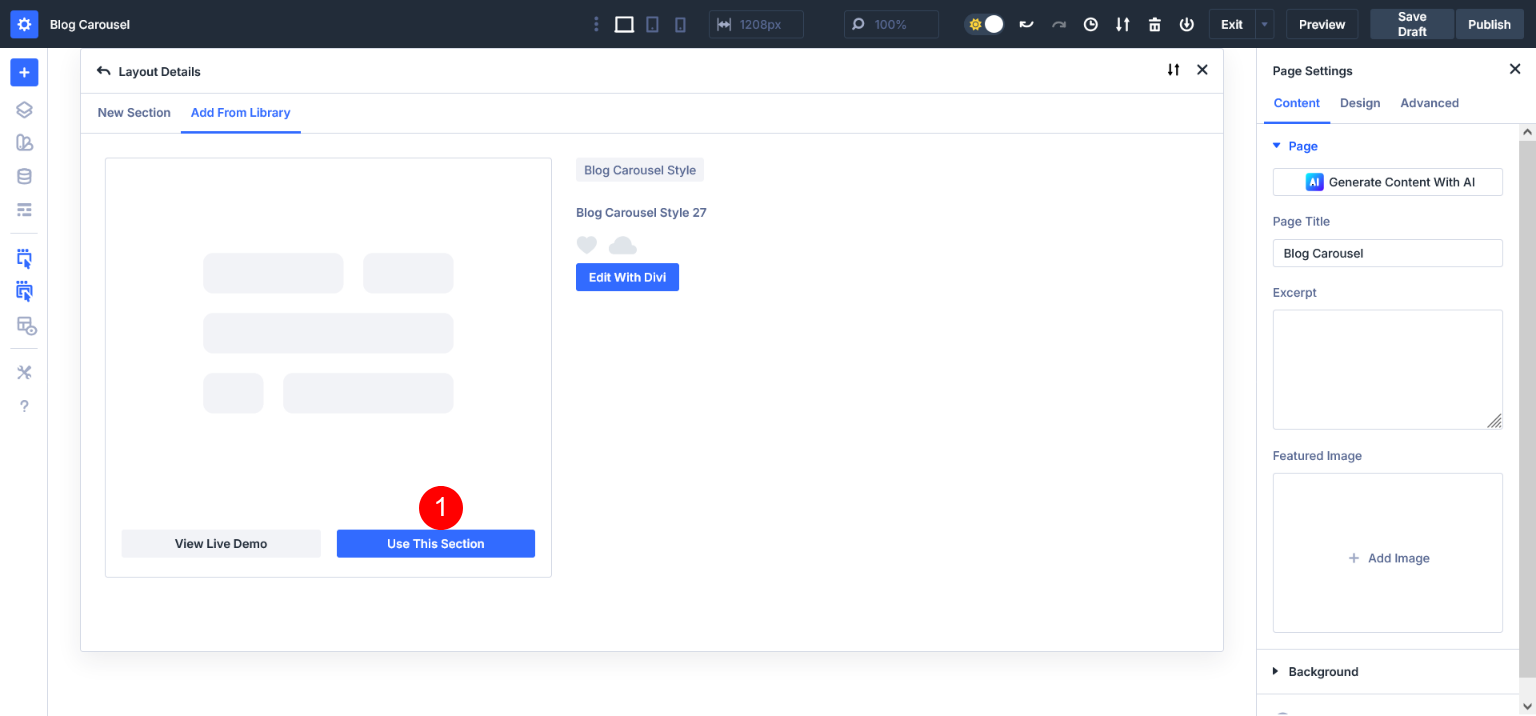1536x716 pixels.
Task: Click the Blog Carousel Style 27 title
Action: (641, 213)
